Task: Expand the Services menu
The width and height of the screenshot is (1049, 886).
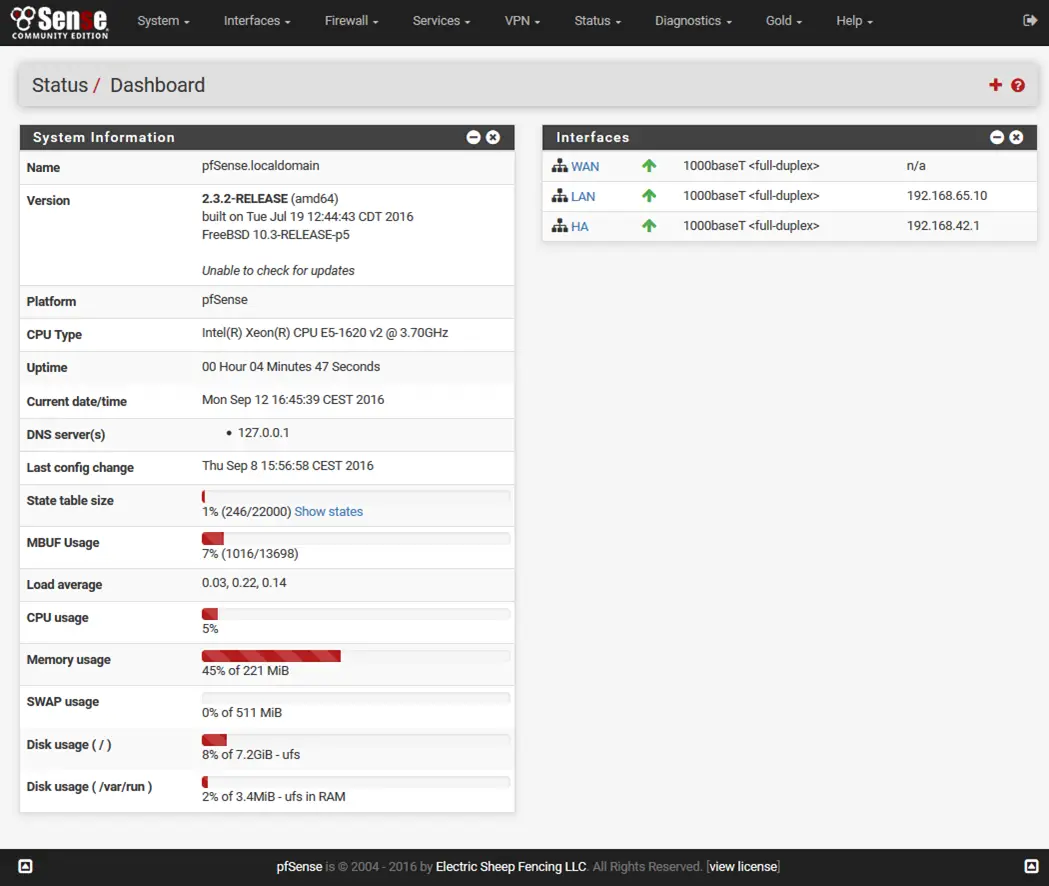Action: (x=441, y=21)
